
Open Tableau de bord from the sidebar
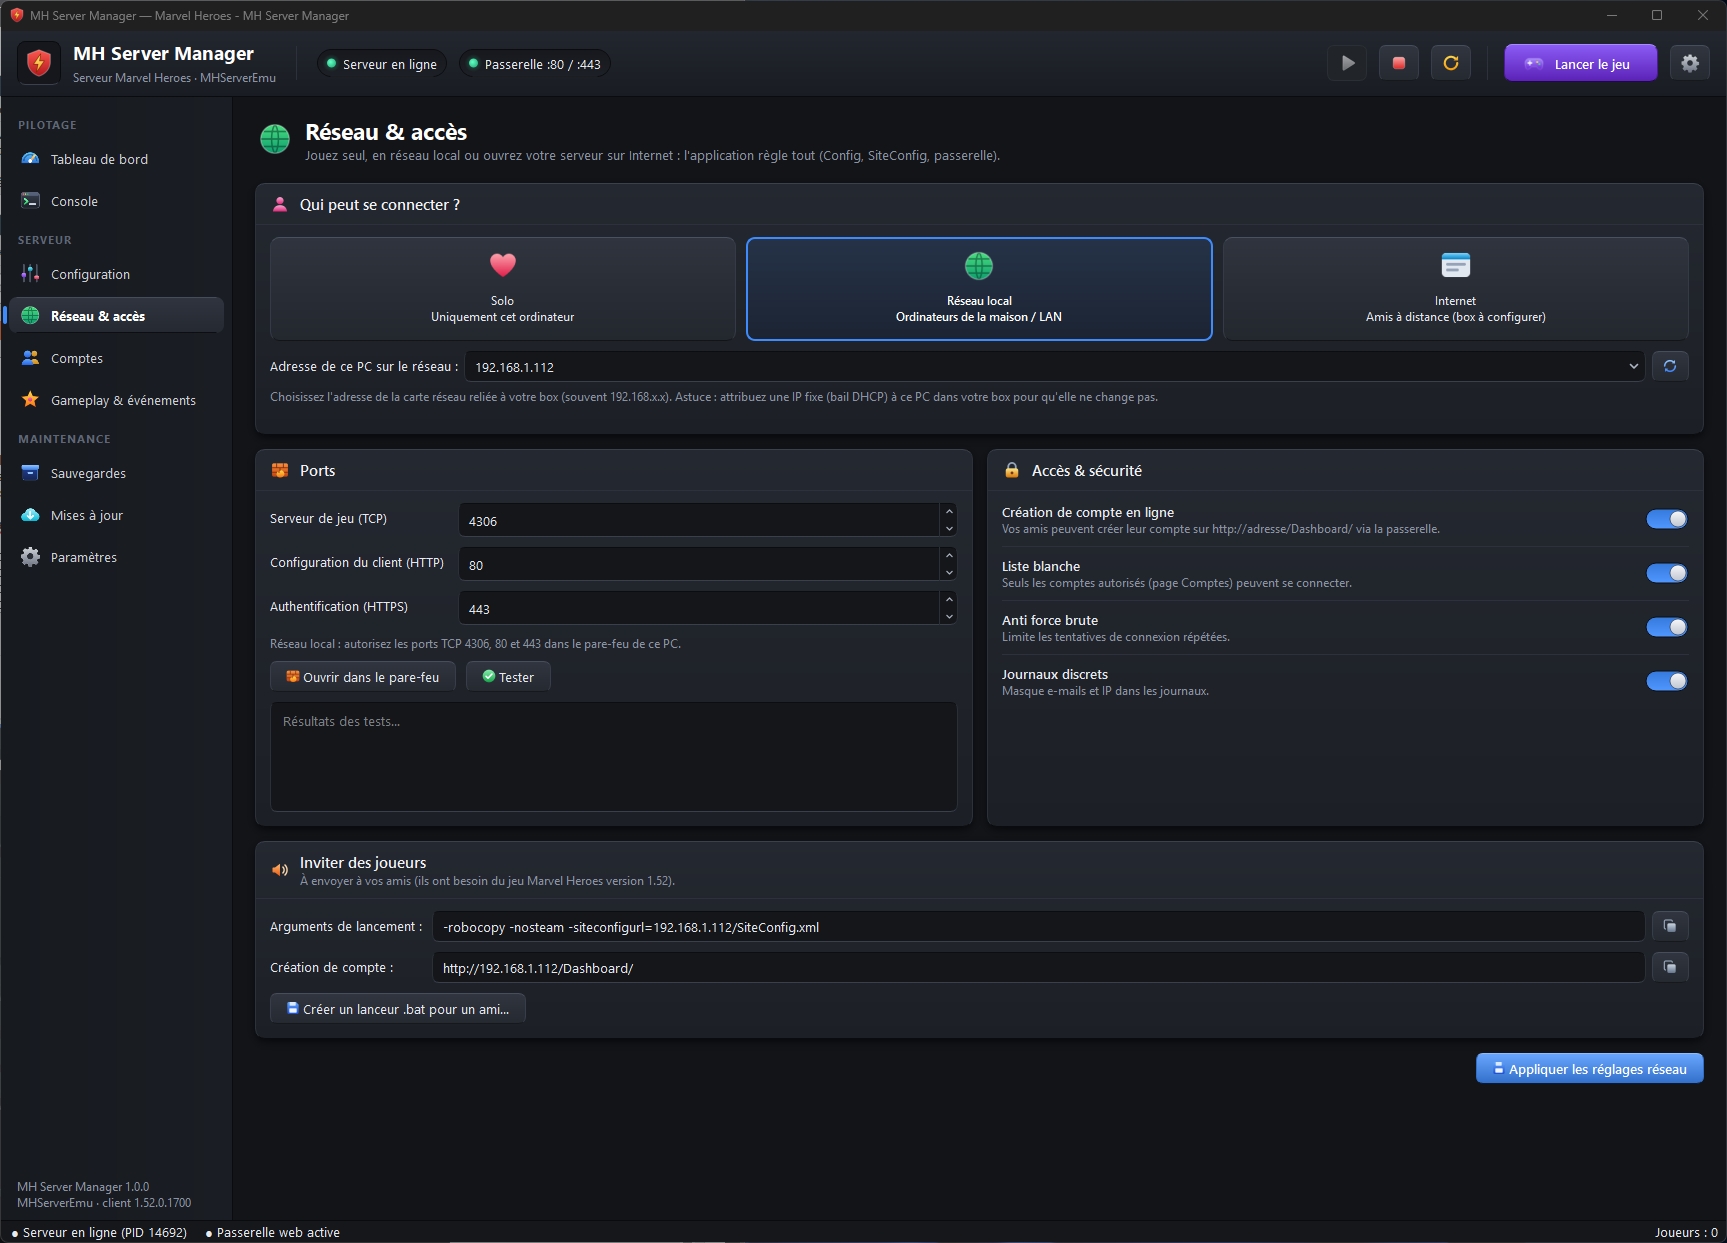pos(116,159)
